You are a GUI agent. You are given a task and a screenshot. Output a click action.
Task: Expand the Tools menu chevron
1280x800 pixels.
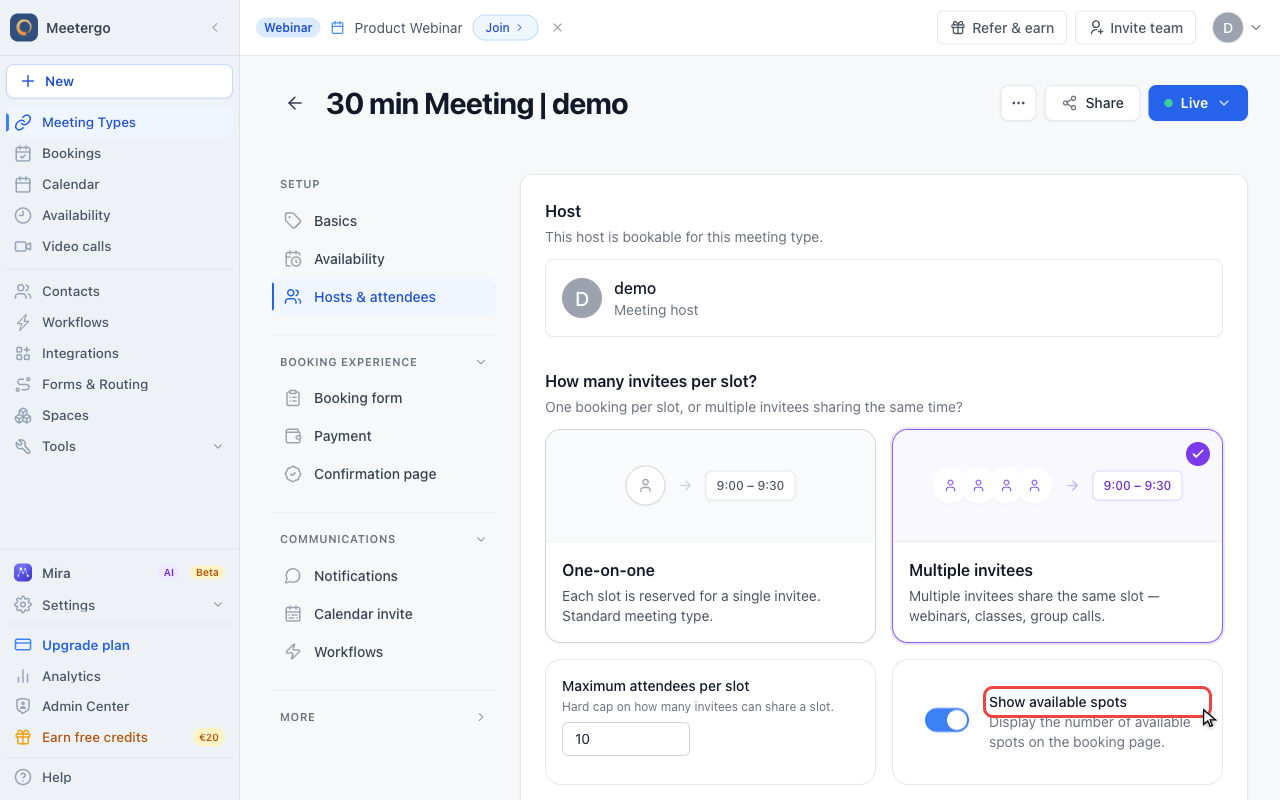pyautogui.click(x=218, y=446)
